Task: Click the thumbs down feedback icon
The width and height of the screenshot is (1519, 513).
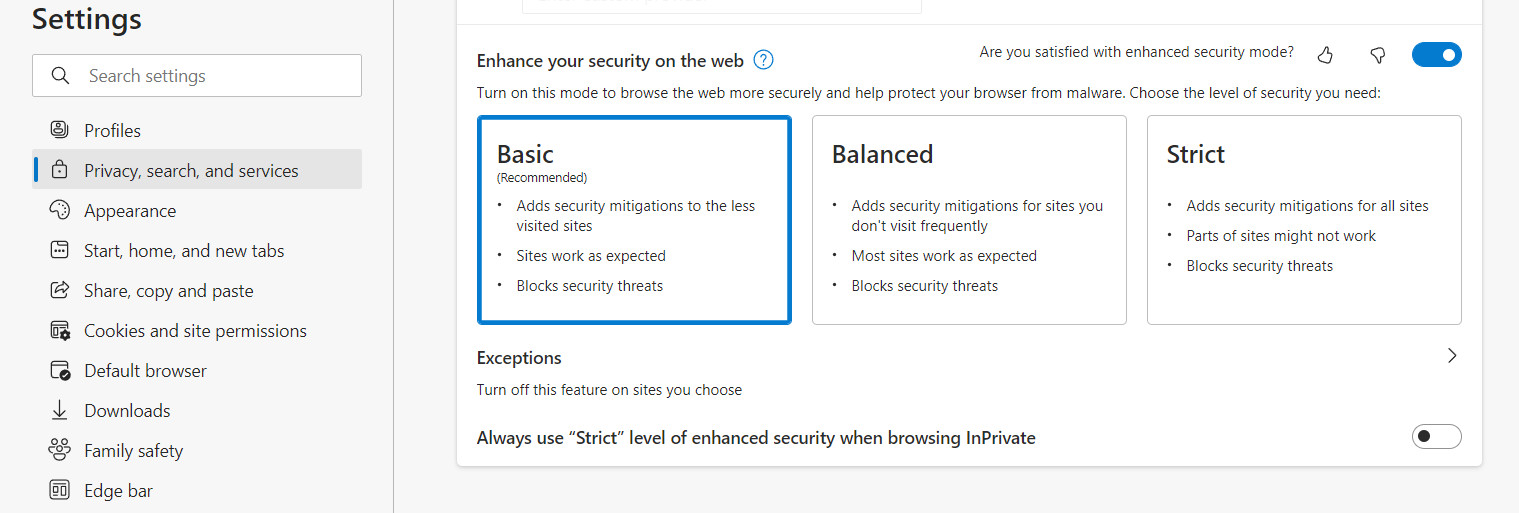Action: (x=1377, y=55)
